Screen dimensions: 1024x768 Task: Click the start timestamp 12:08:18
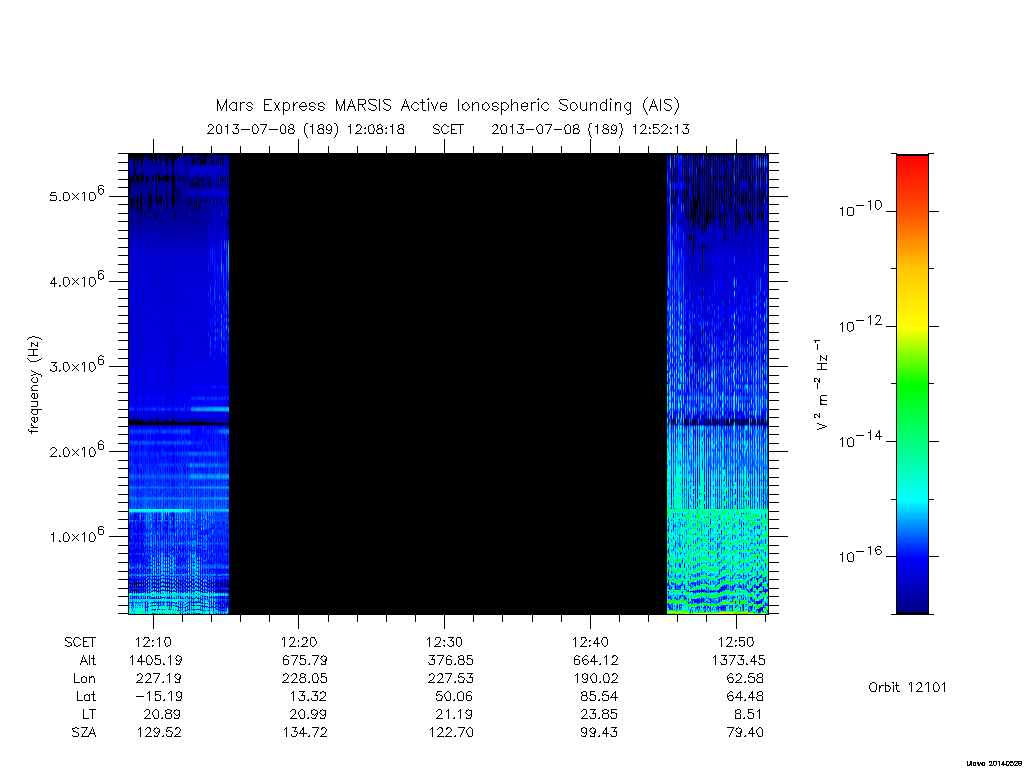coord(376,129)
